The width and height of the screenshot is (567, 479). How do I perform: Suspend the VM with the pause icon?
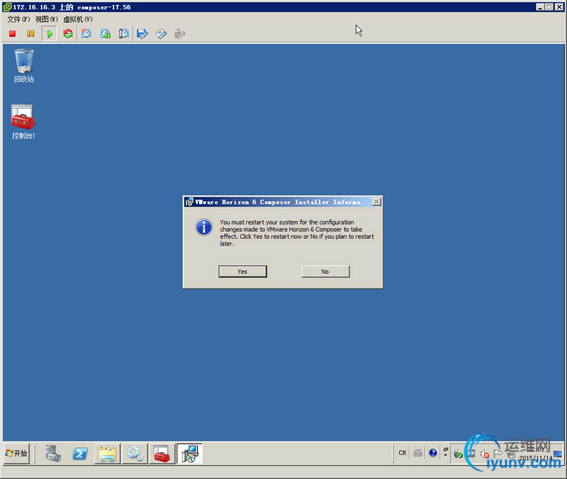point(30,34)
